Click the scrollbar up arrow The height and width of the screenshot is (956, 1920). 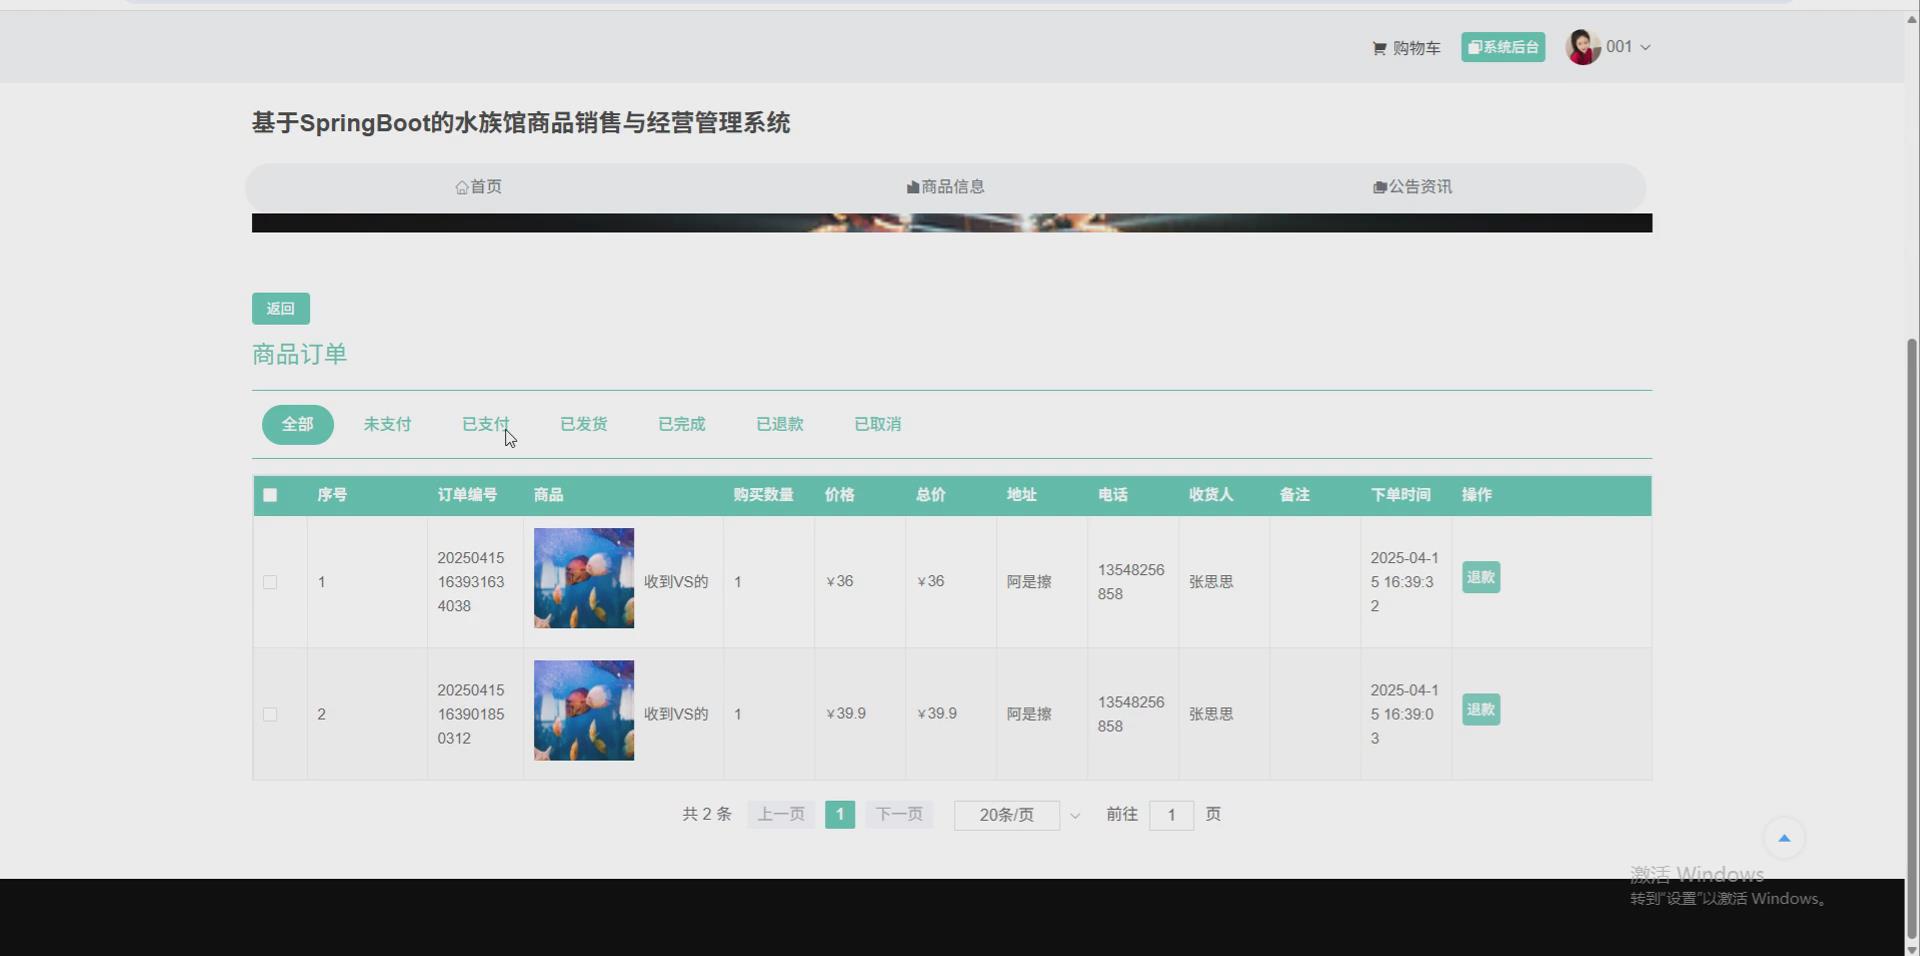[x=1912, y=19]
